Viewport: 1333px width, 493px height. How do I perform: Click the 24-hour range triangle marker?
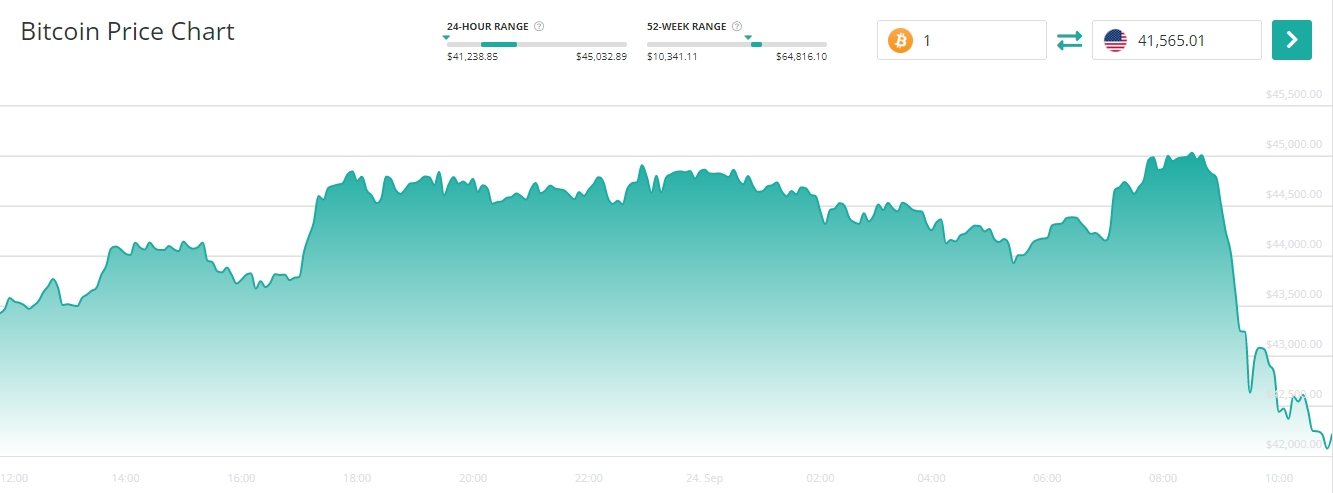[x=446, y=37]
